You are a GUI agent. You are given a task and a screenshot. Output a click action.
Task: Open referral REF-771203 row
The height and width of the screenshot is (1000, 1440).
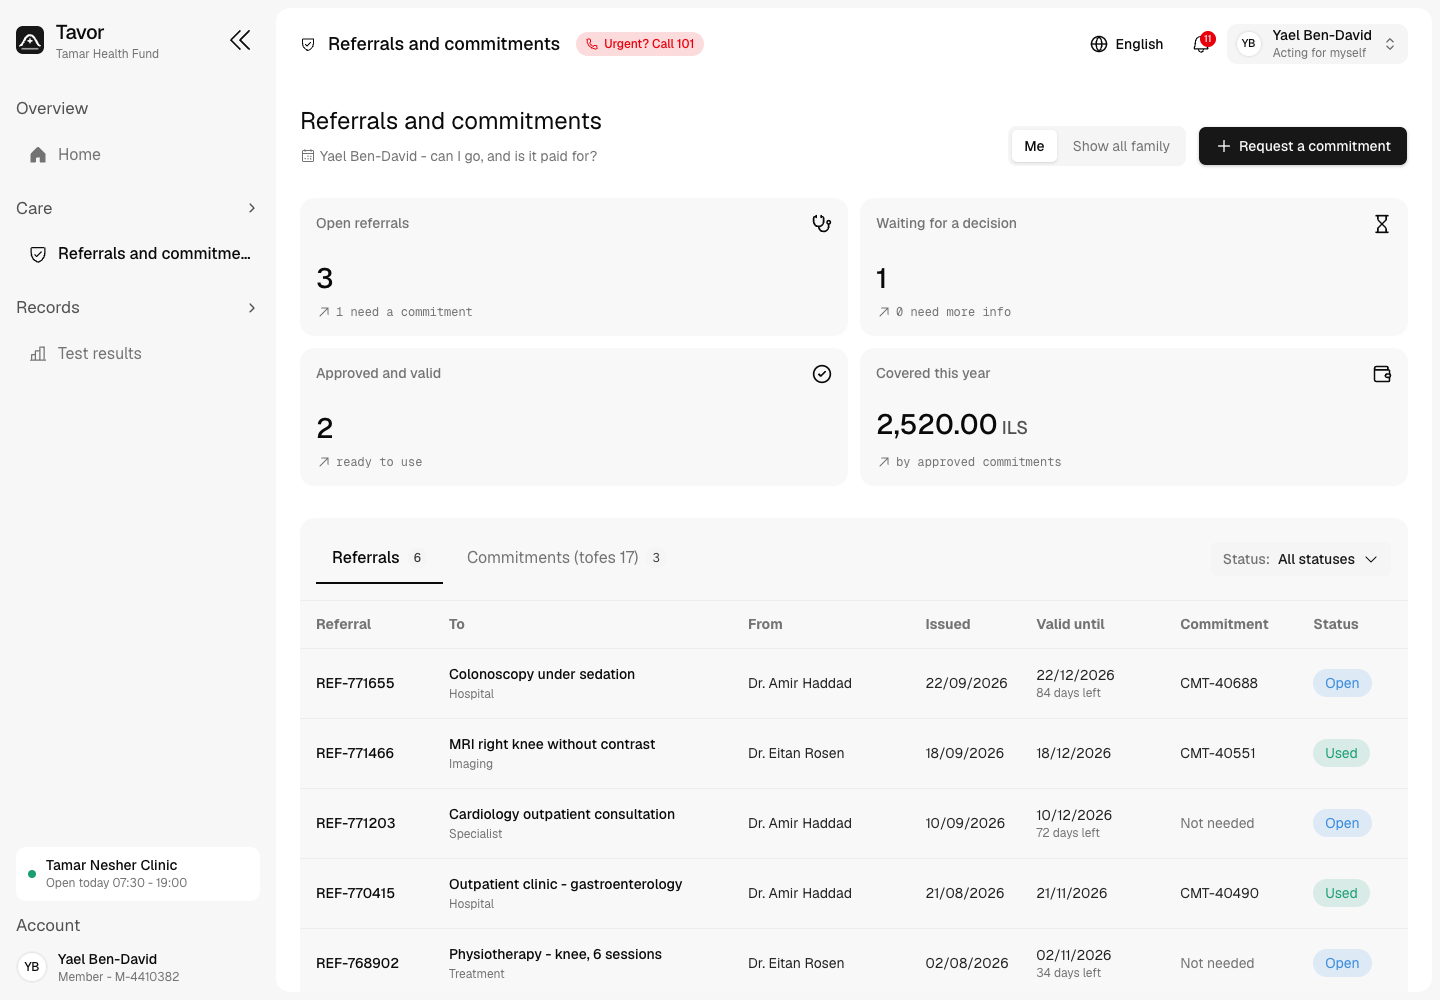pos(854,824)
